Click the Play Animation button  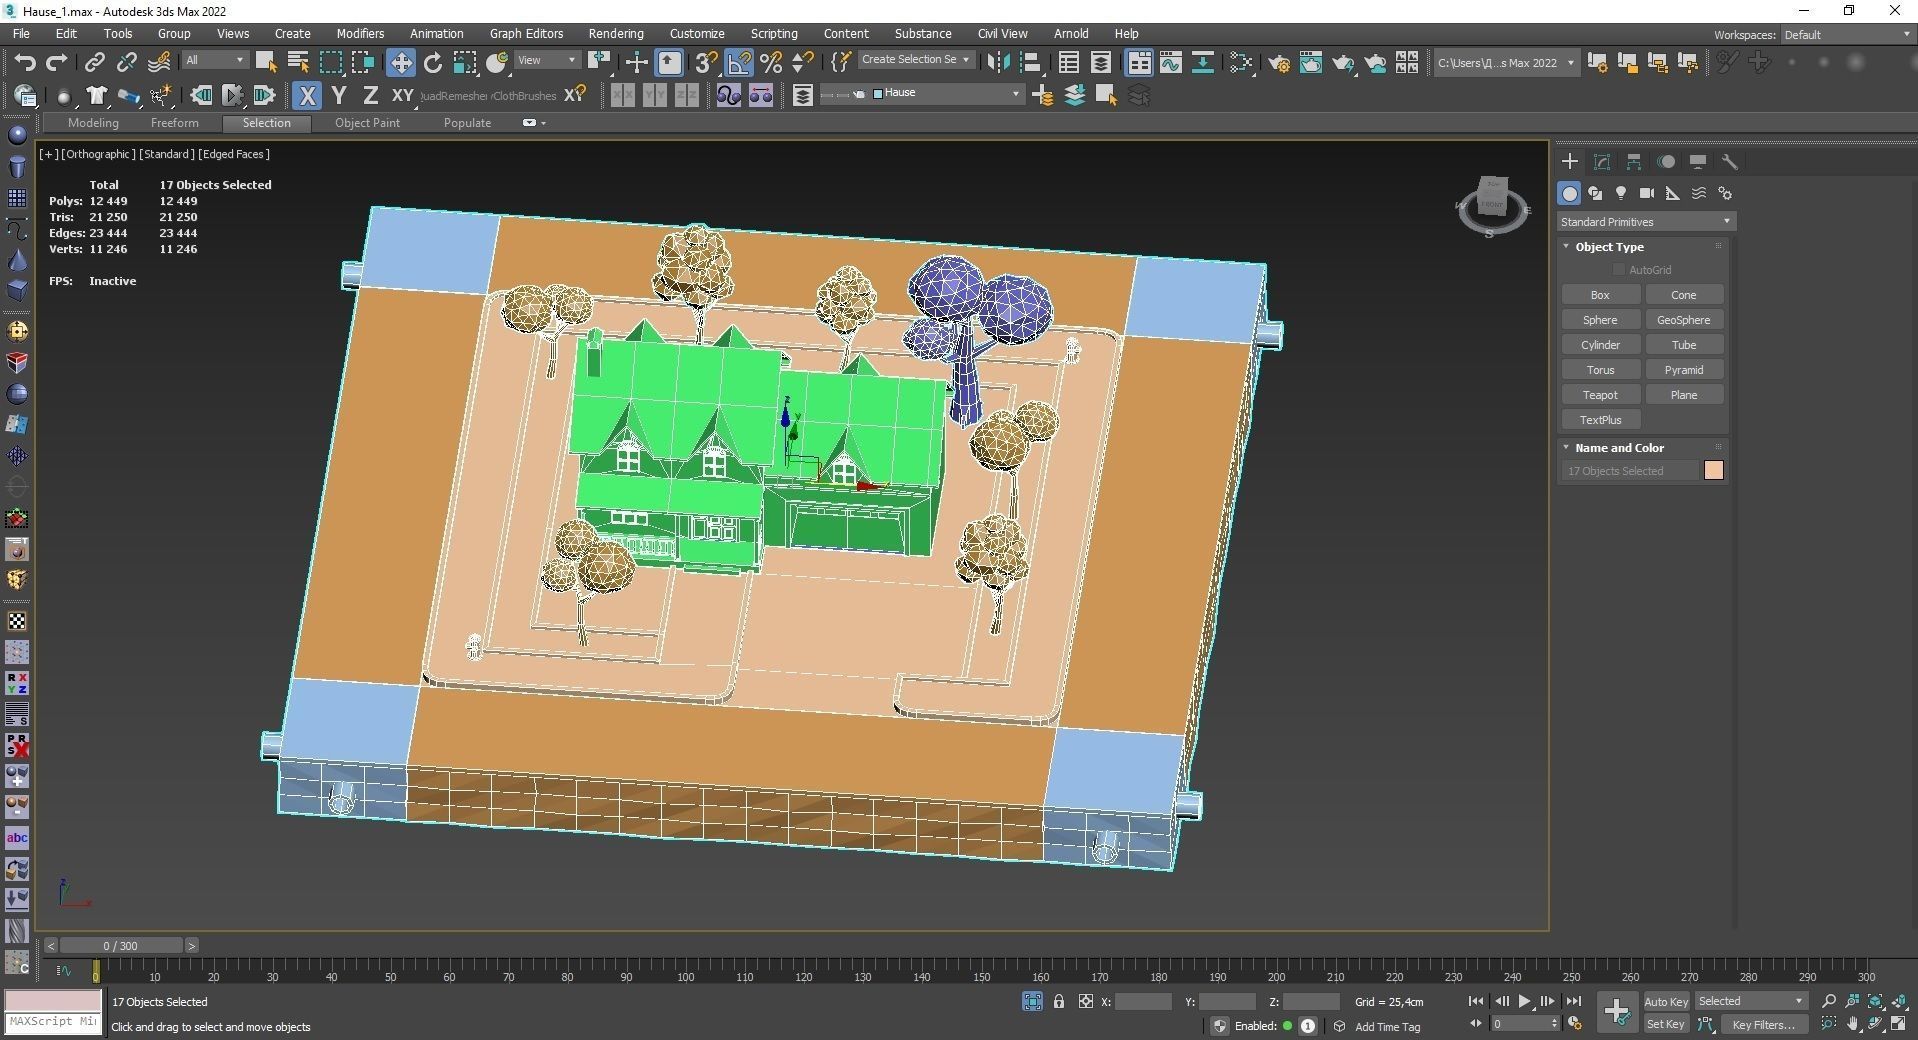click(1524, 1001)
